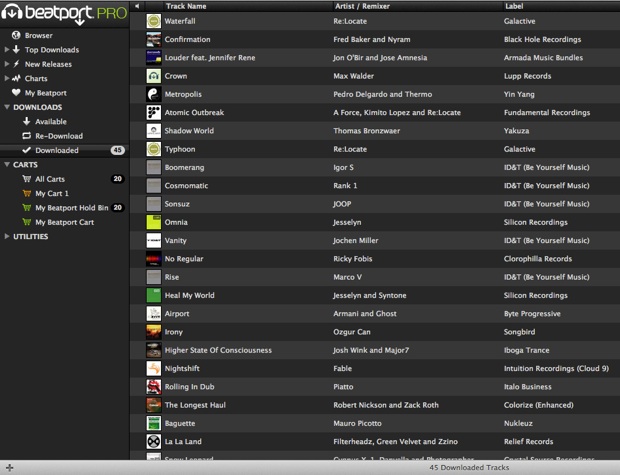Viewport: 620px width, 475px height.
Task: Click the speaker icon in column header
Action: click(x=137, y=6)
